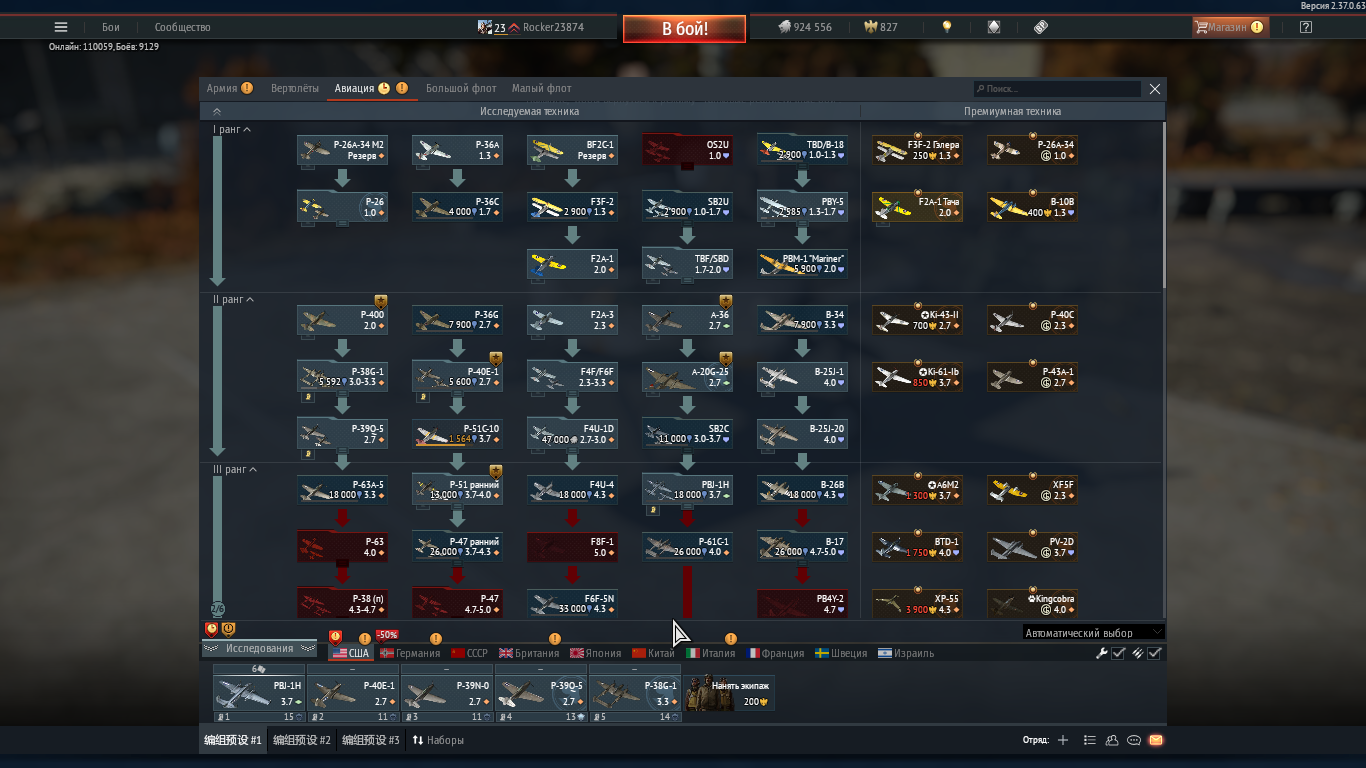
Task: Collapse all ranks with double chevron
Action: [217, 111]
